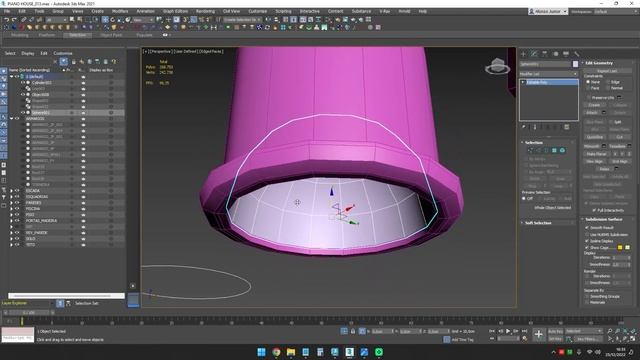
Task: Open Google Chrome from the taskbar
Action: coord(276,352)
